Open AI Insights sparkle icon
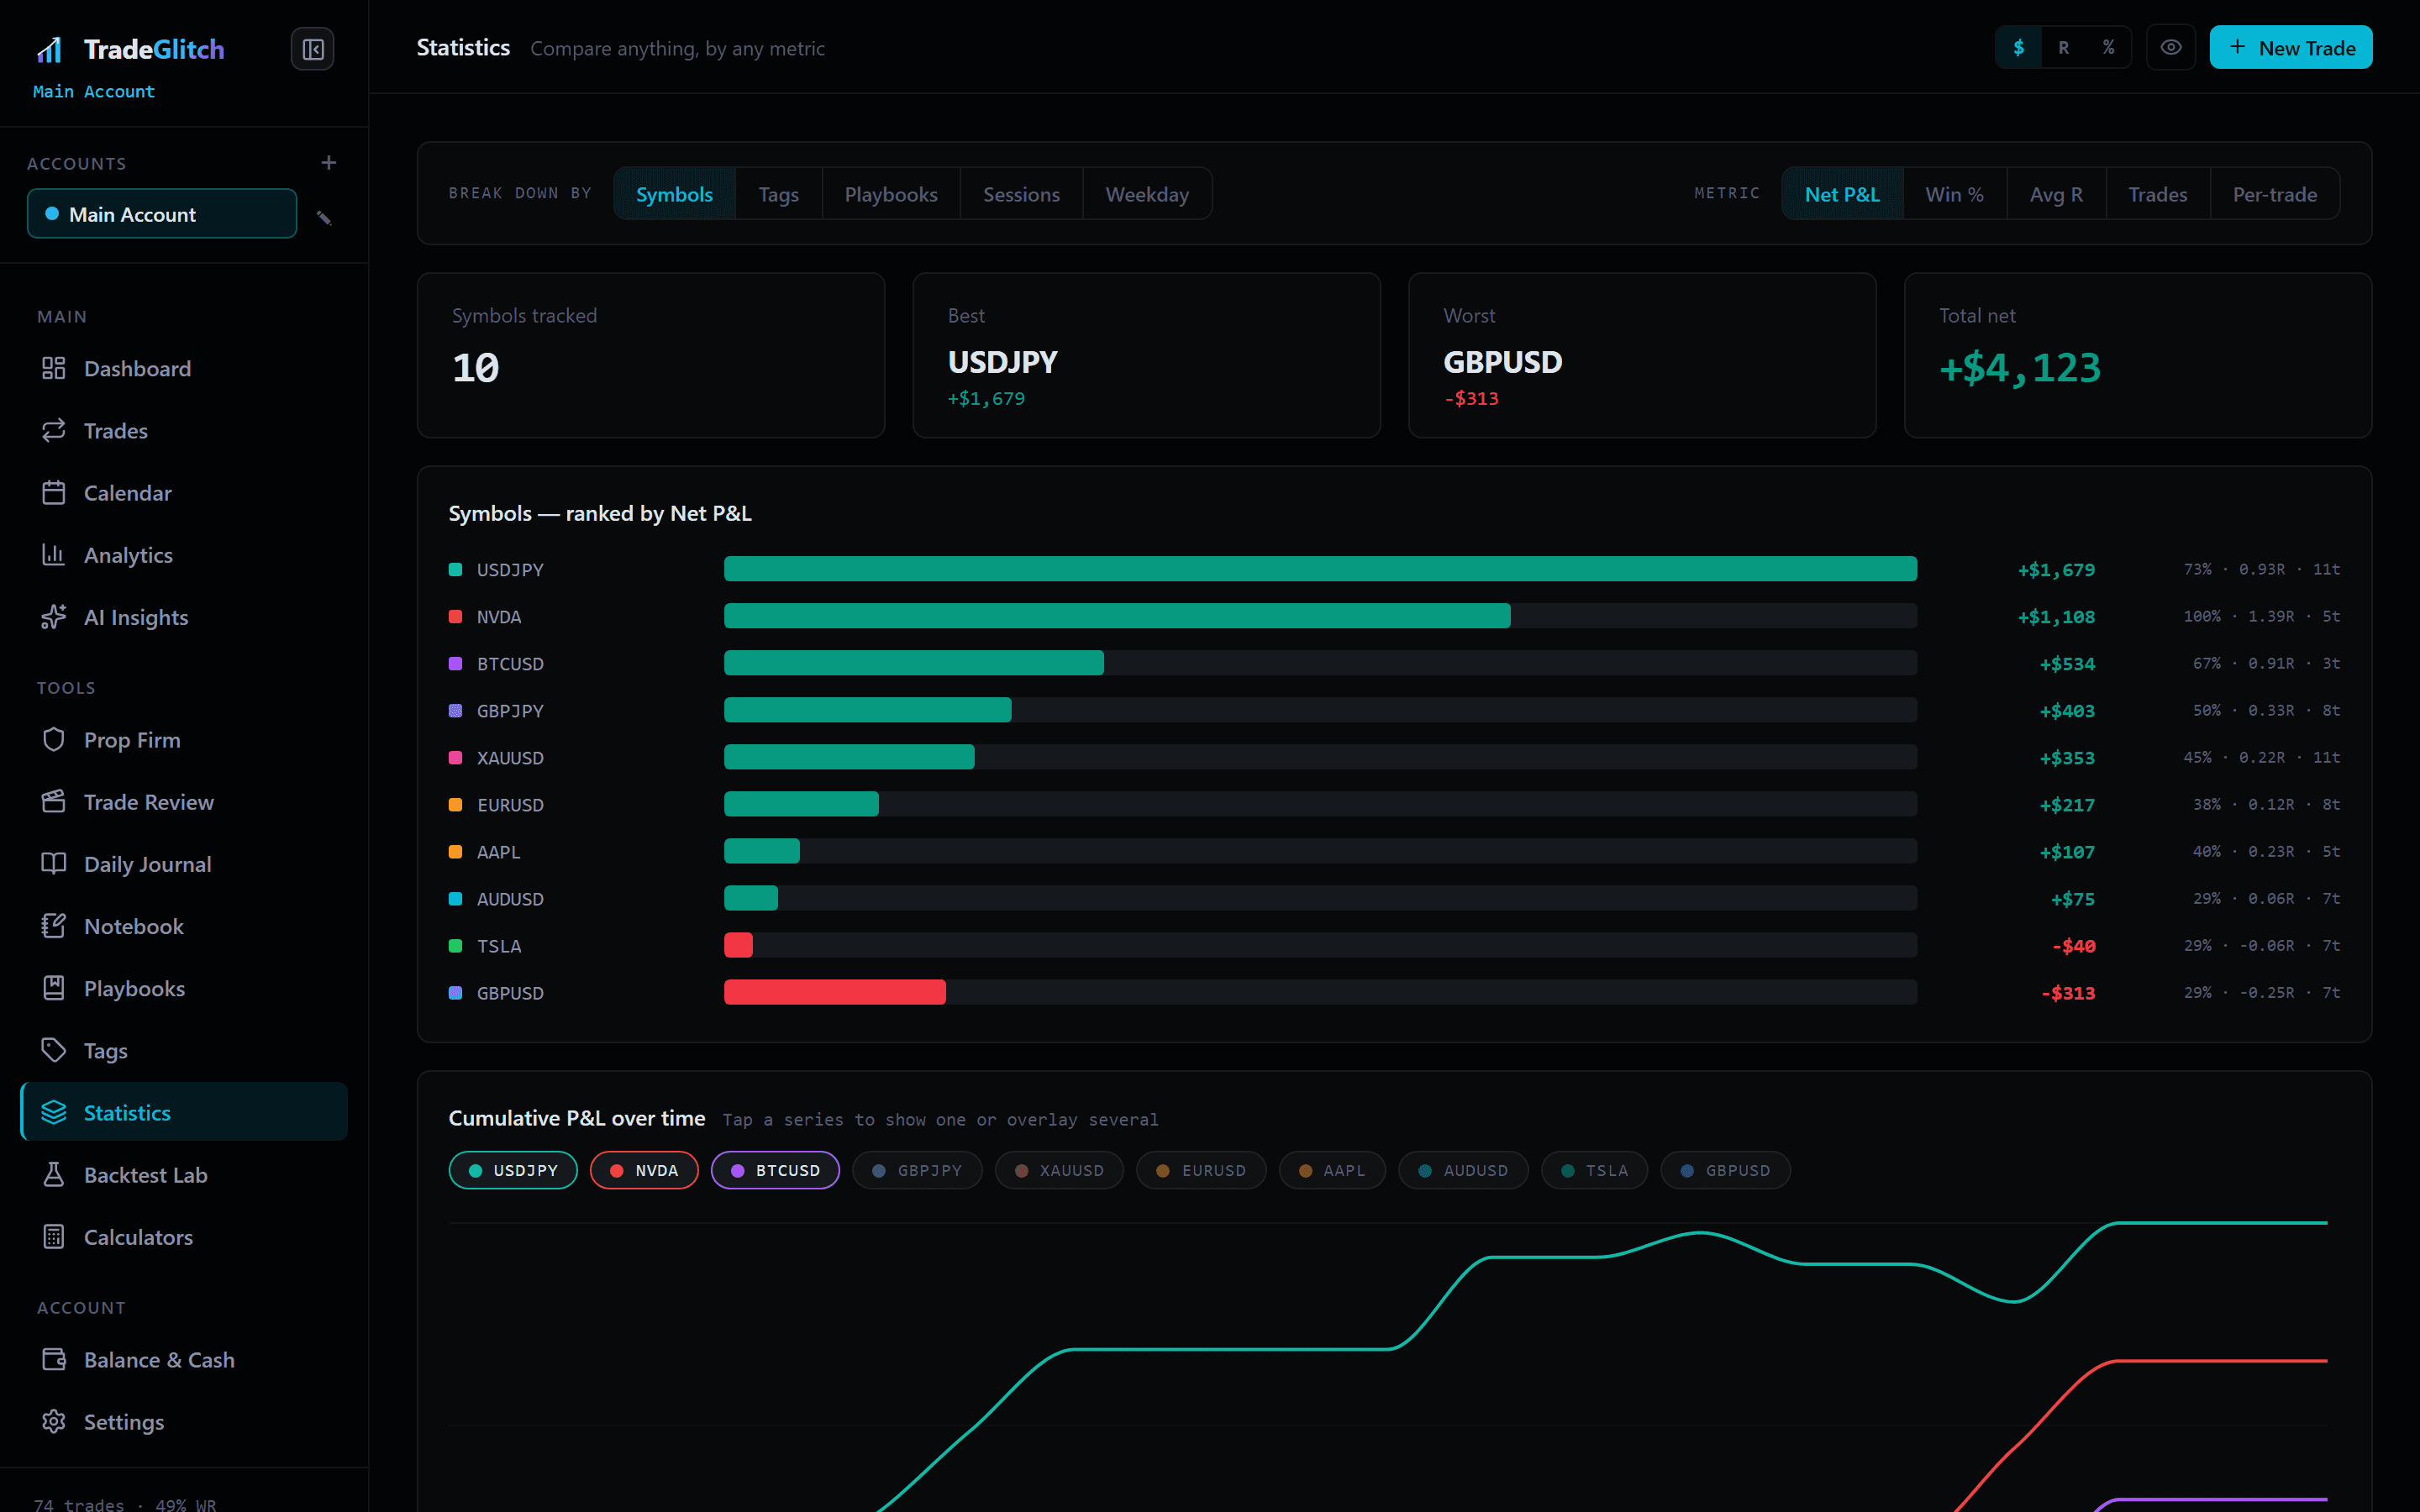The width and height of the screenshot is (2420, 1512). 54,617
